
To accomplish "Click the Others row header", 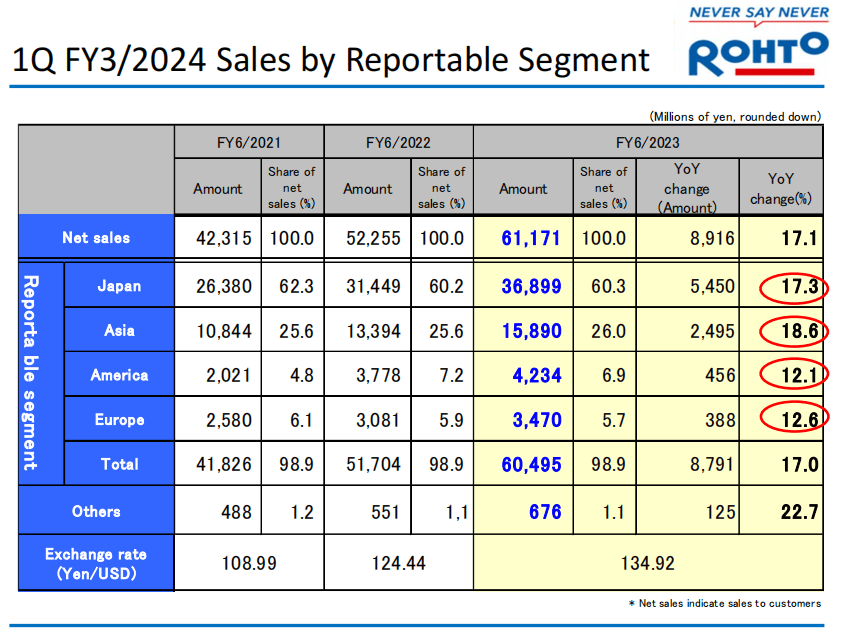I will [x=96, y=511].
